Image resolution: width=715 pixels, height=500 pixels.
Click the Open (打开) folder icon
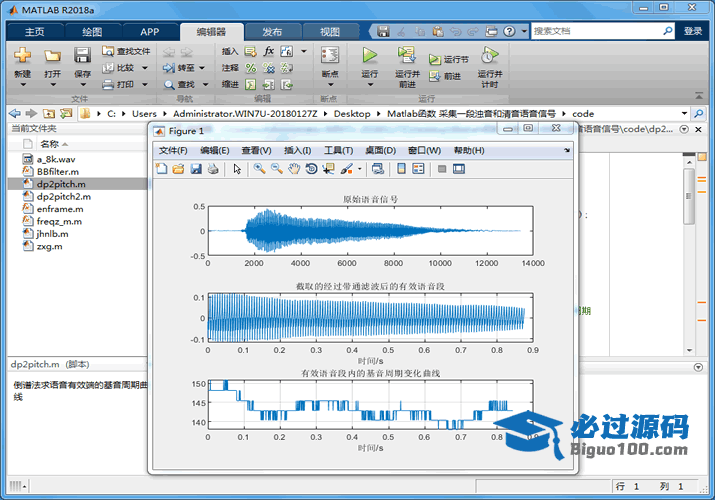[x=52, y=56]
